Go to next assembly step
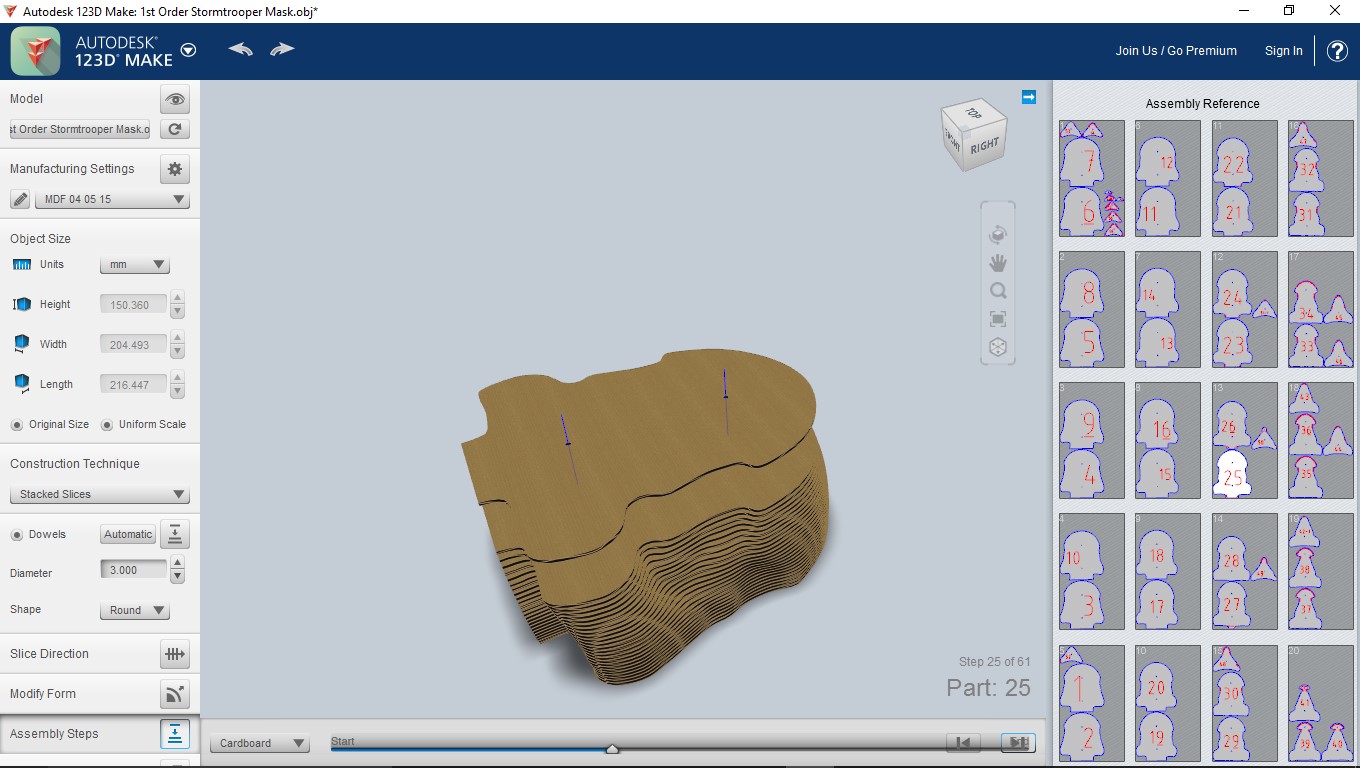 (x=1018, y=742)
